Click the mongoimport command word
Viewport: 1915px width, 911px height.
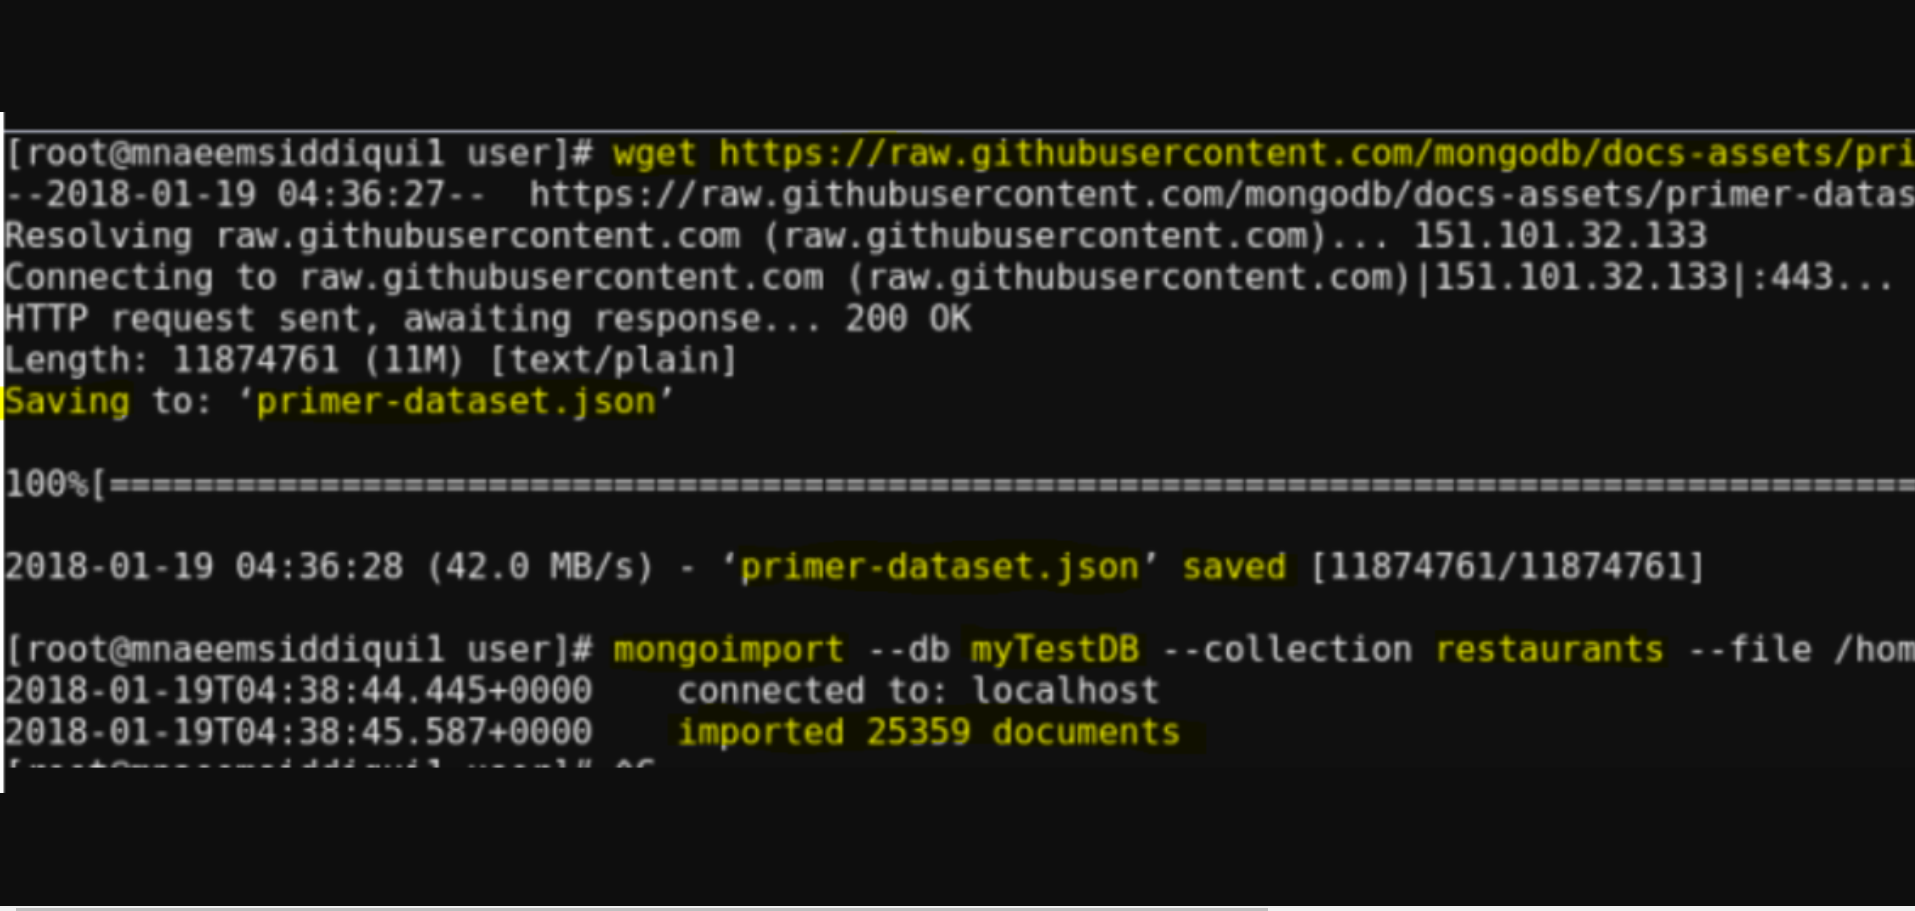click(x=728, y=650)
